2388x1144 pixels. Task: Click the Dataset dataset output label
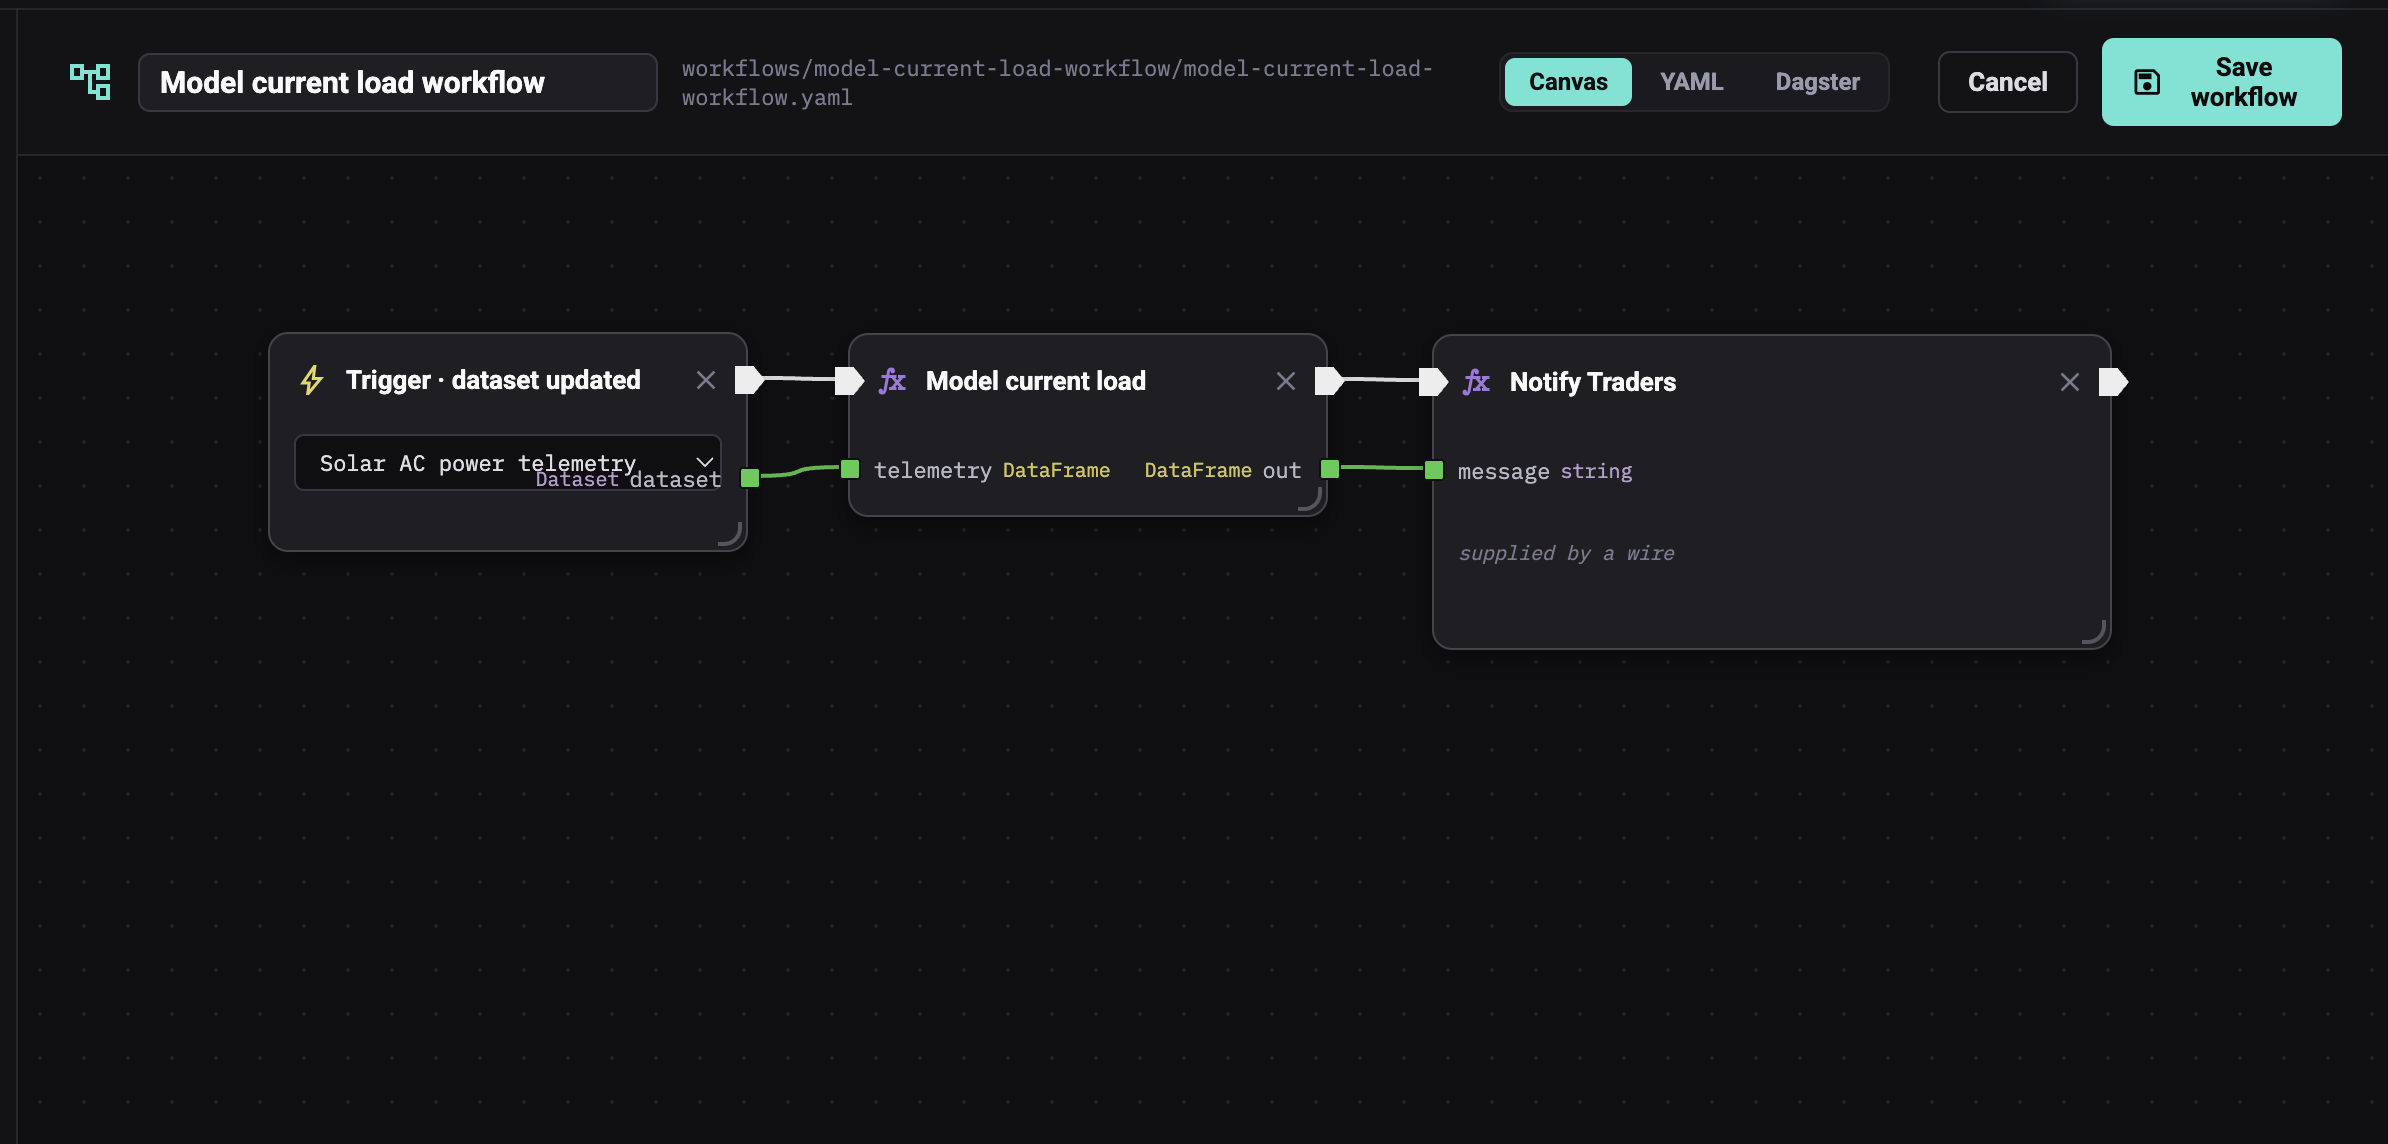click(x=628, y=480)
